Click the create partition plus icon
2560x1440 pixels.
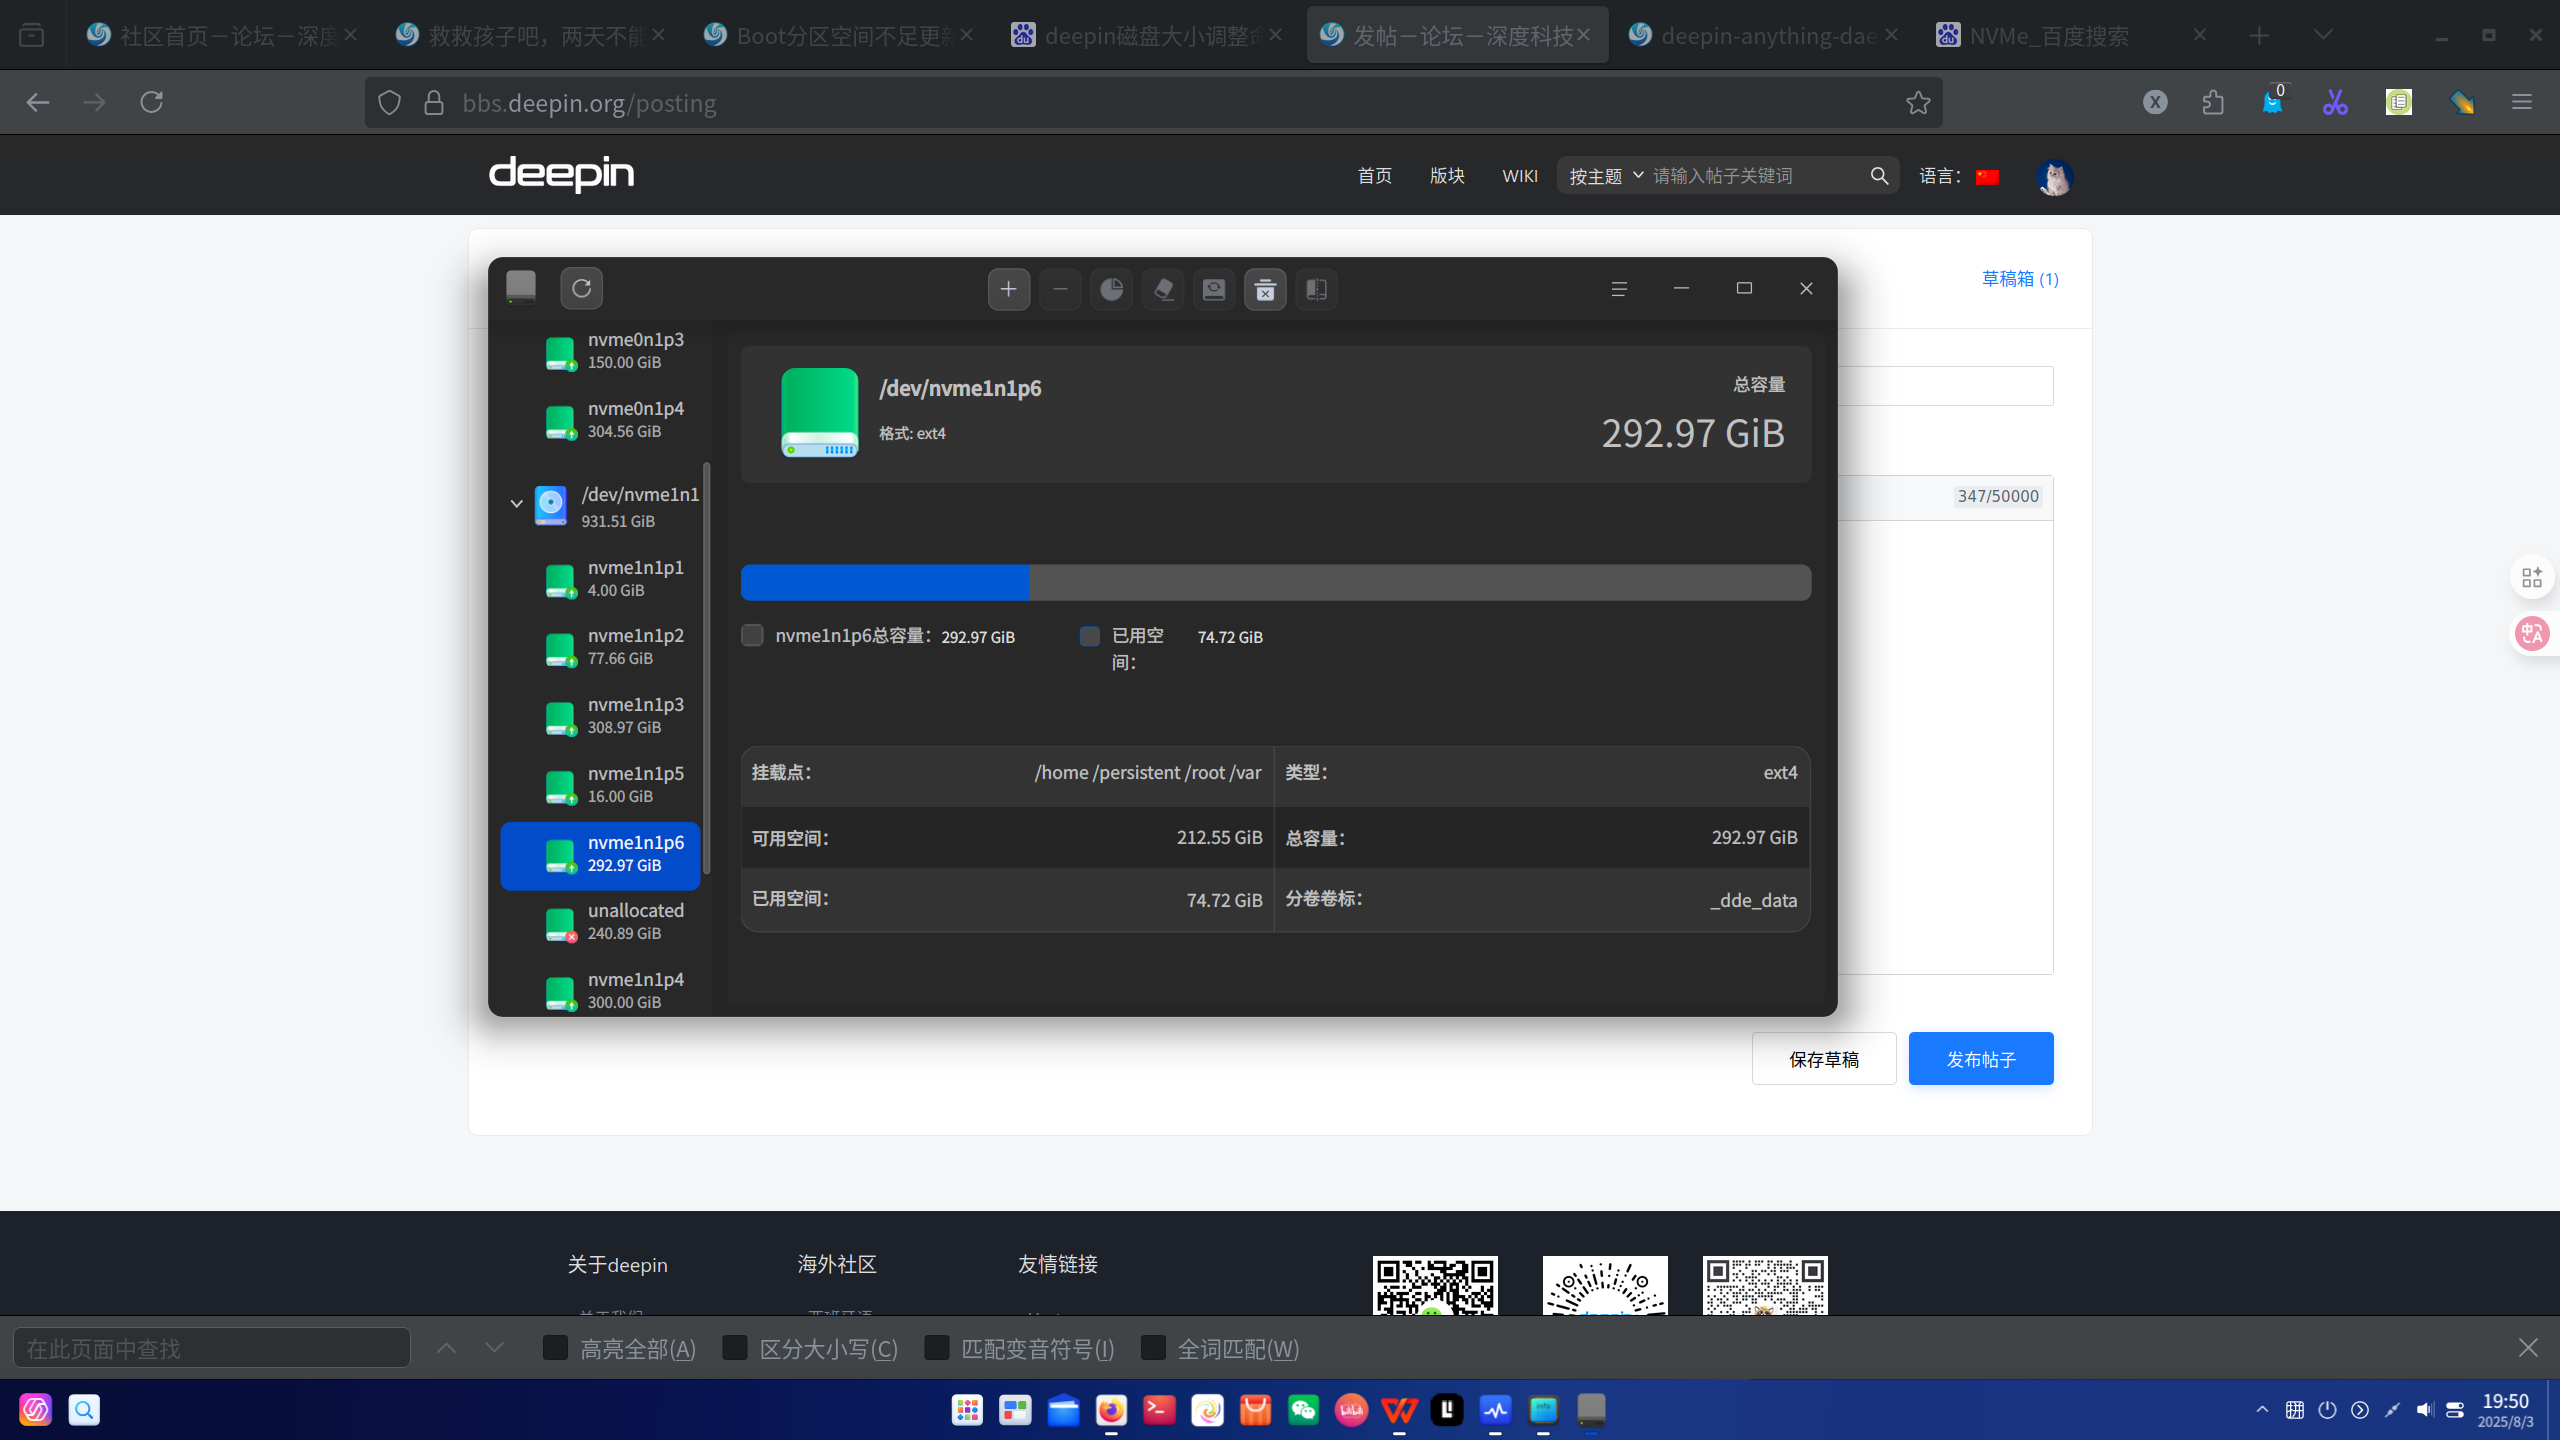[x=1009, y=289]
